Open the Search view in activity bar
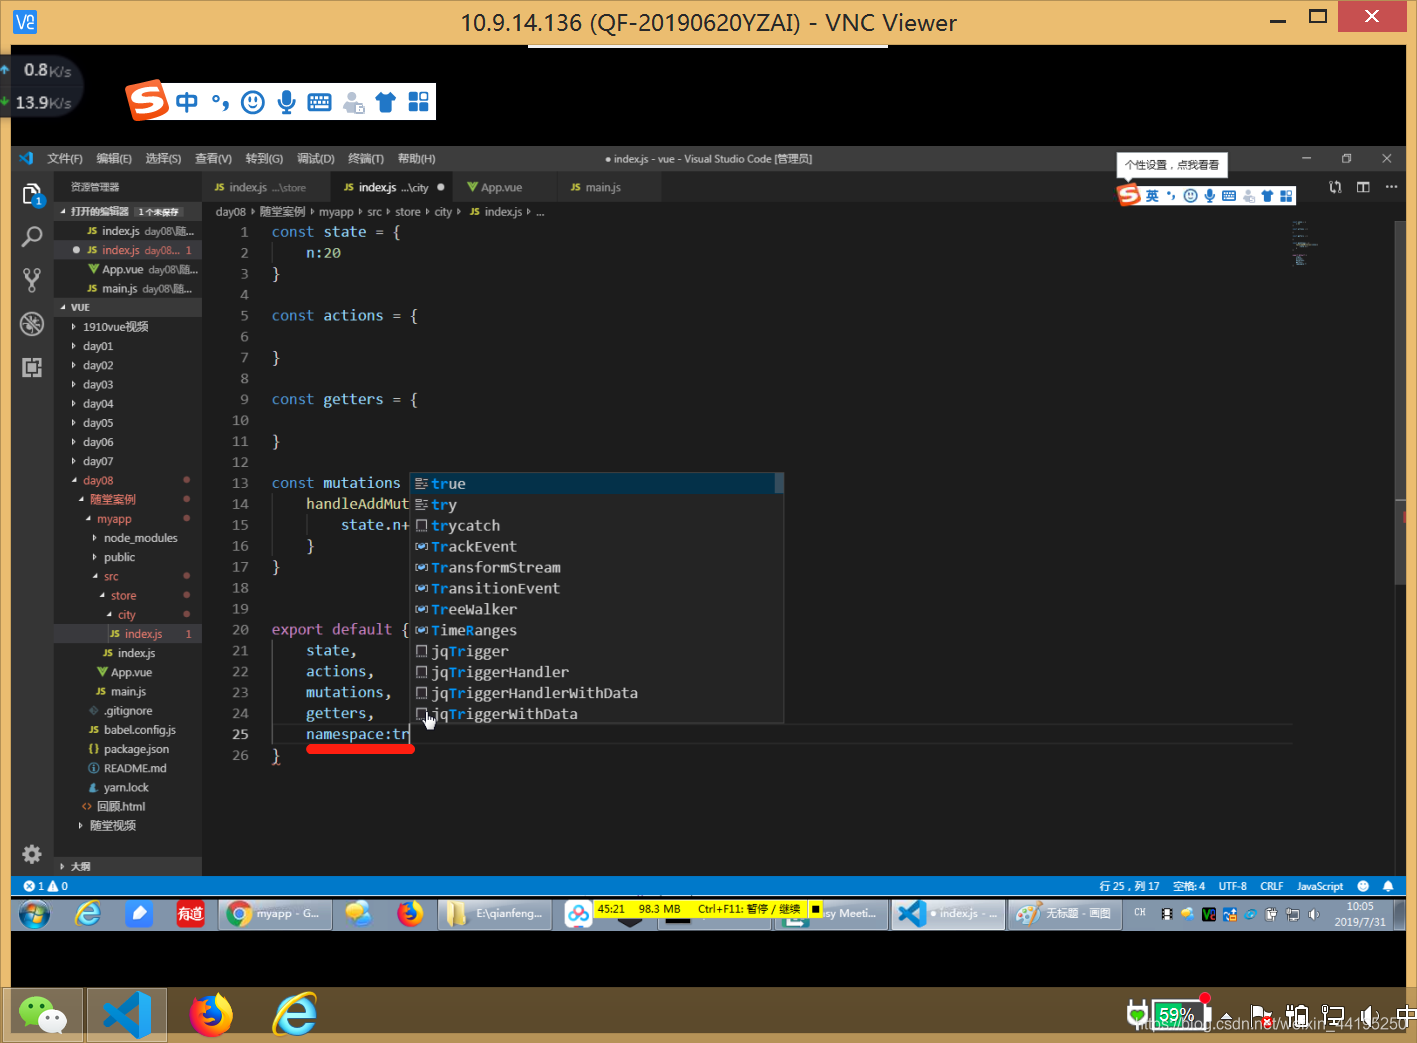Viewport: 1417px width, 1043px height. point(32,237)
